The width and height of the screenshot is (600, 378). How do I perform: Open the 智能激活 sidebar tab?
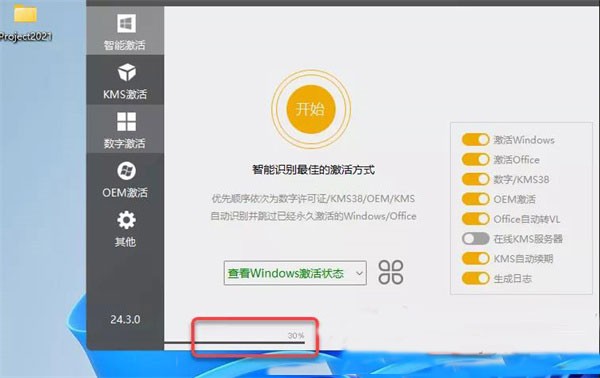(x=125, y=31)
